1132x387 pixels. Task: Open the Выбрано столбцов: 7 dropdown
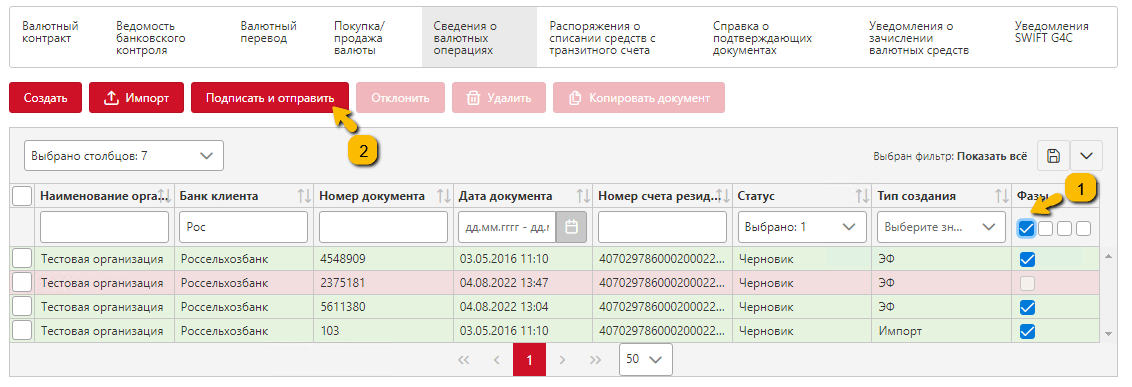click(x=123, y=155)
